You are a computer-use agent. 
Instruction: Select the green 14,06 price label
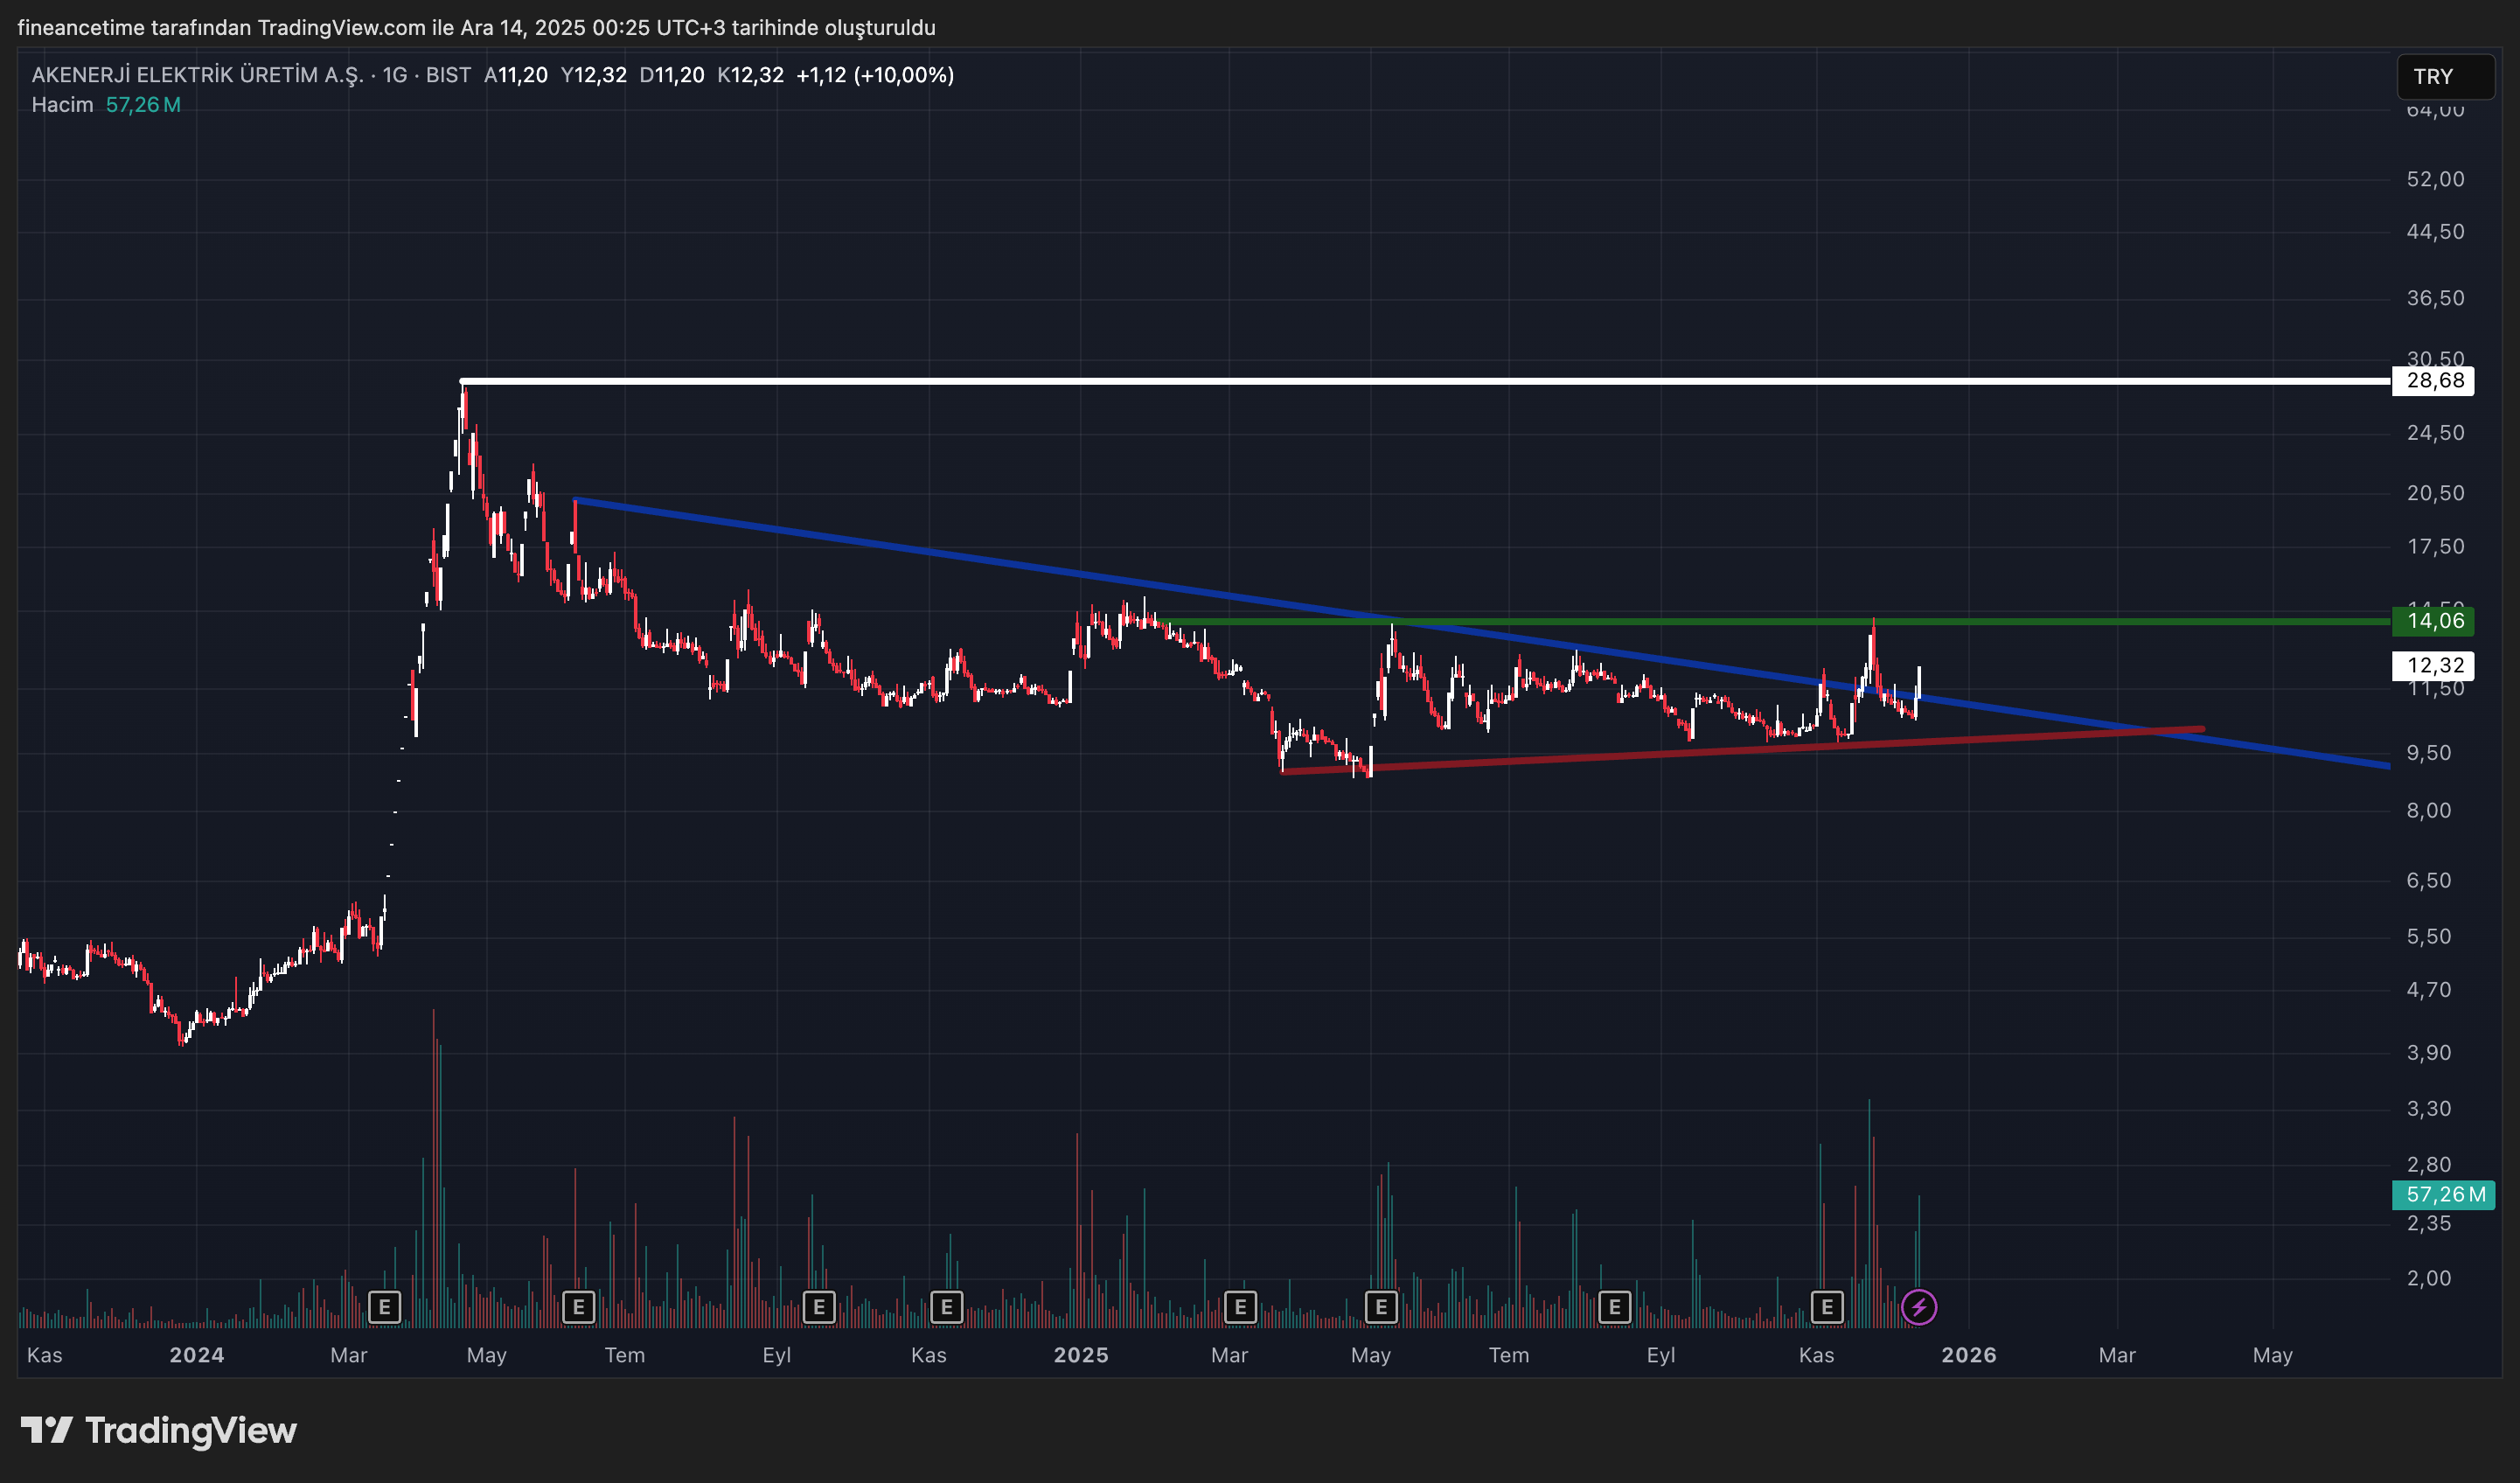coord(2434,621)
